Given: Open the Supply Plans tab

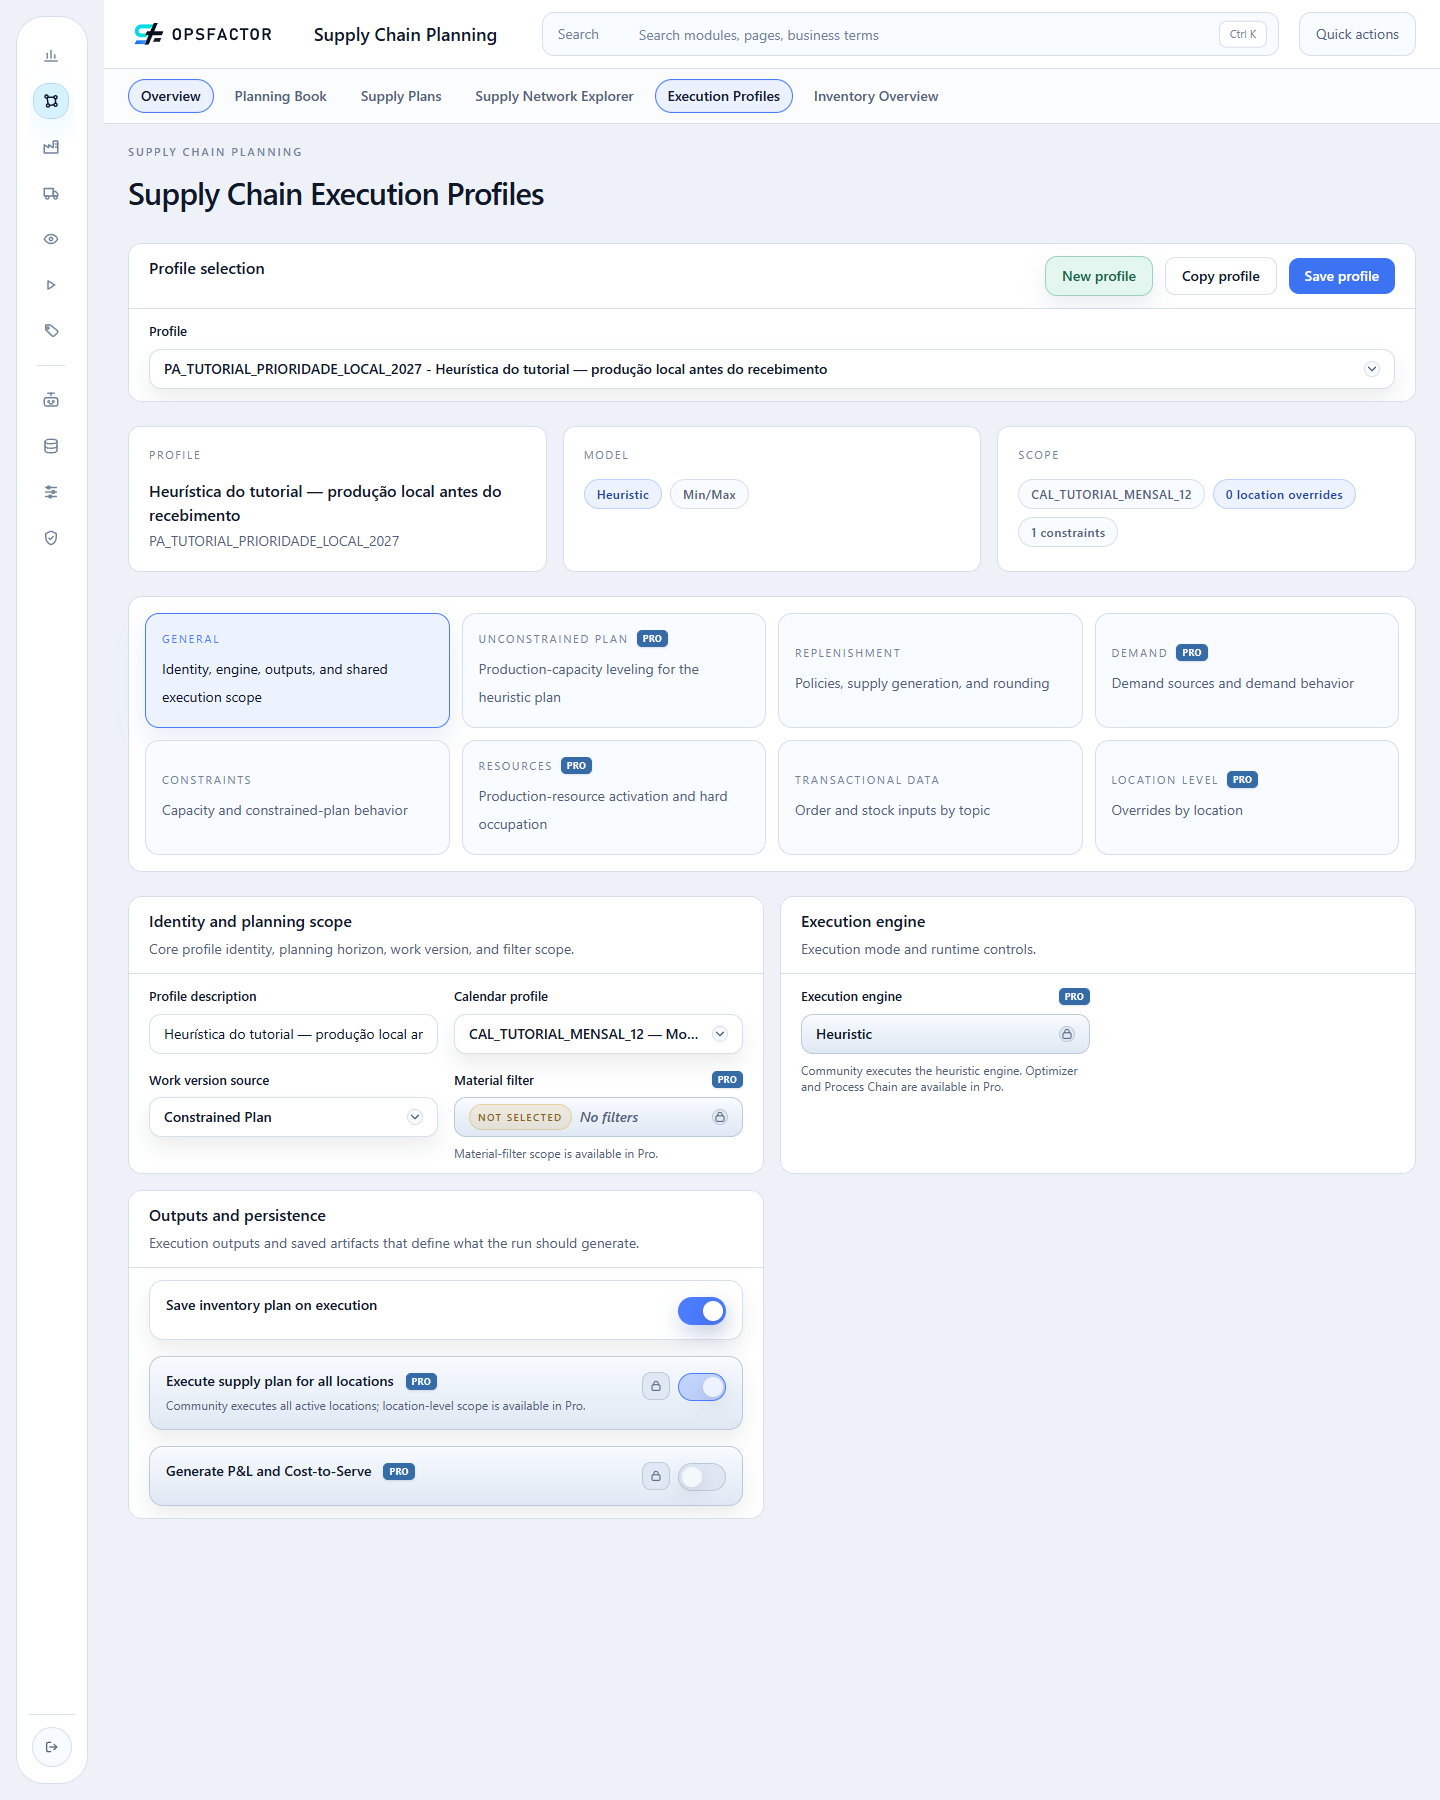Looking at the screenshot, I should [x=401, y=96].
